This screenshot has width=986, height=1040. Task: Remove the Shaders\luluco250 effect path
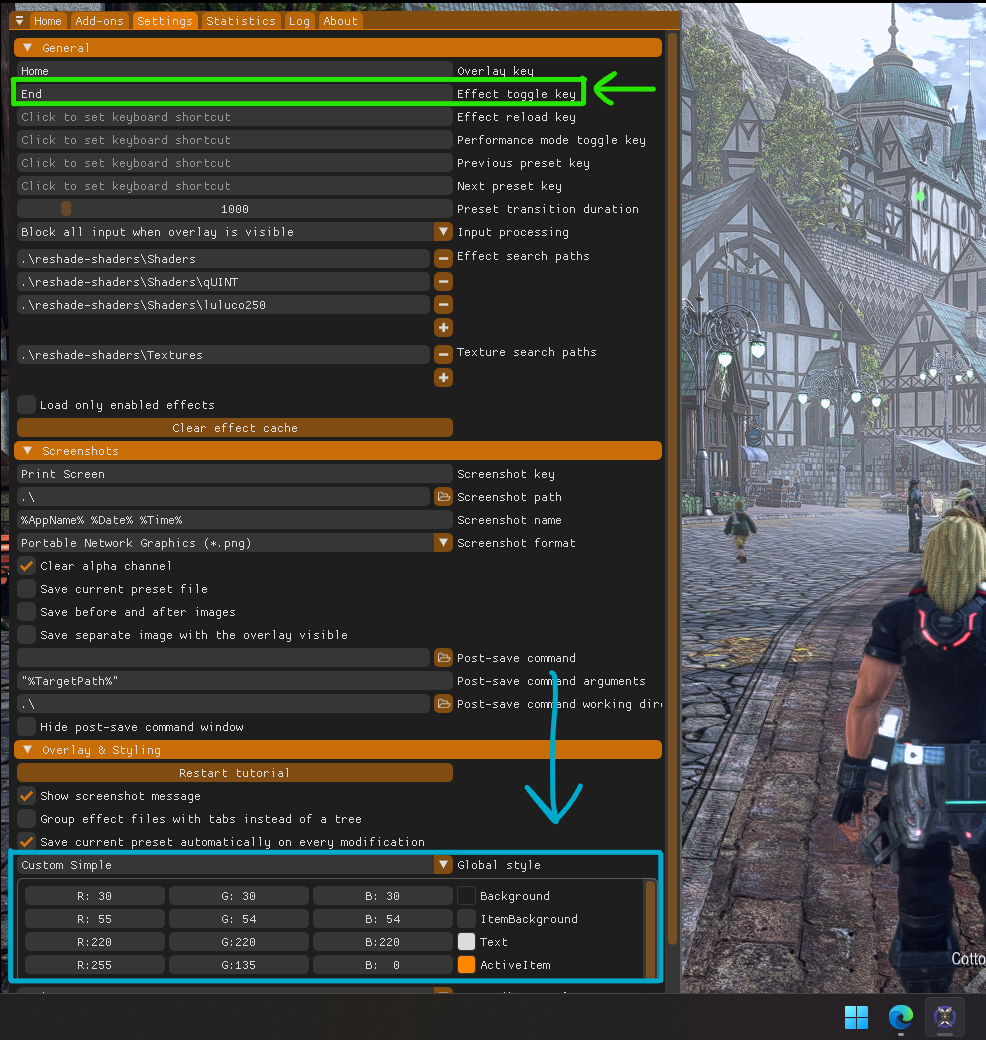pyautogui.click(x=444, y=304)
